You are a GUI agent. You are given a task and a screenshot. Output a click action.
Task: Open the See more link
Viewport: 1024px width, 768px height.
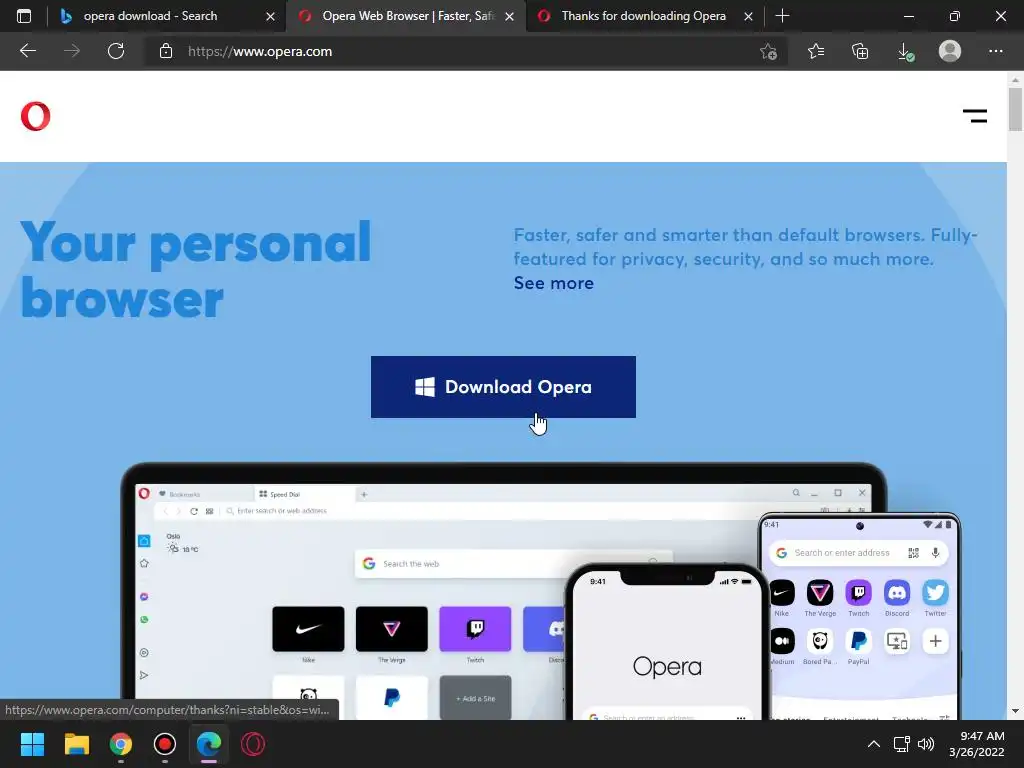point(554,283)
